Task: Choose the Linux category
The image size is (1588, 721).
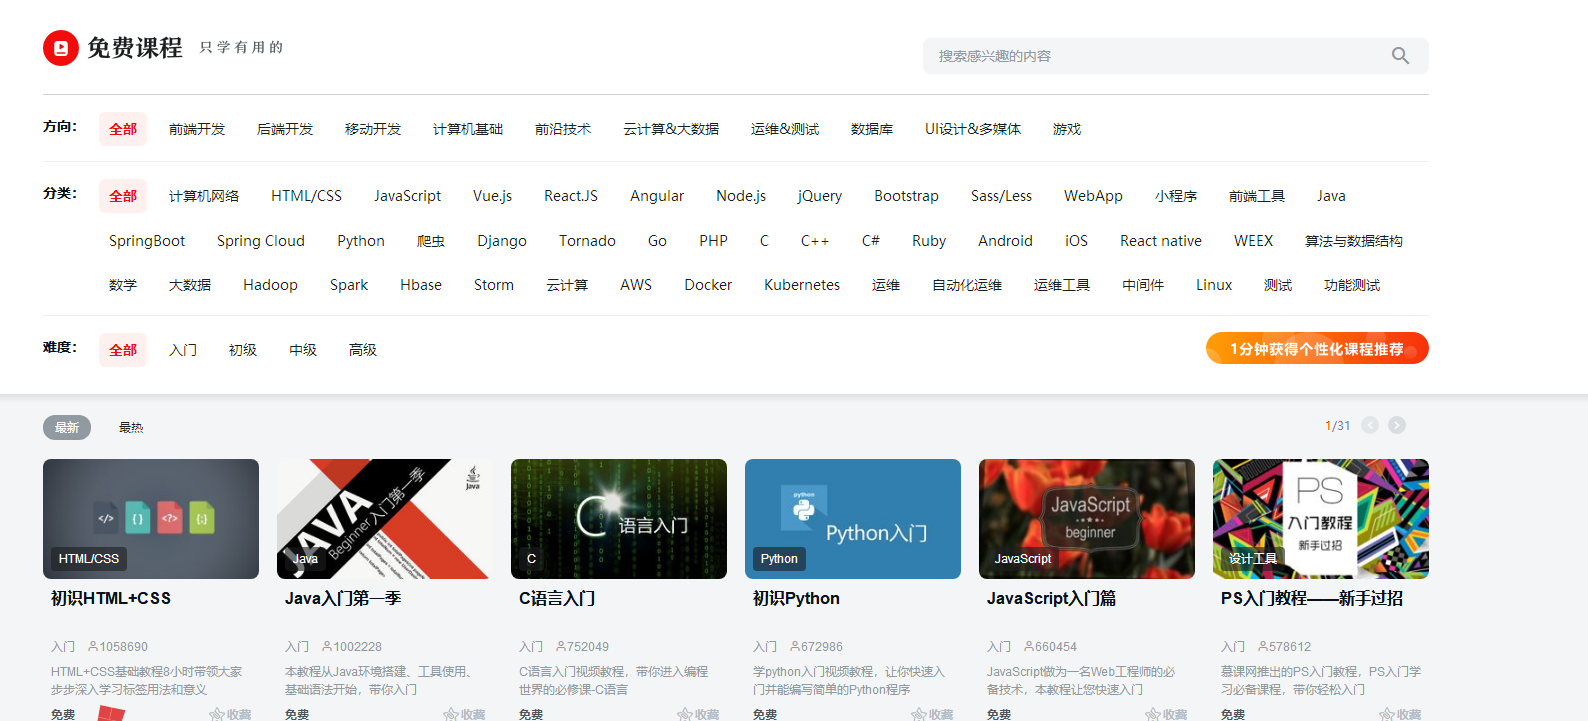Action: click(1214, 285)
